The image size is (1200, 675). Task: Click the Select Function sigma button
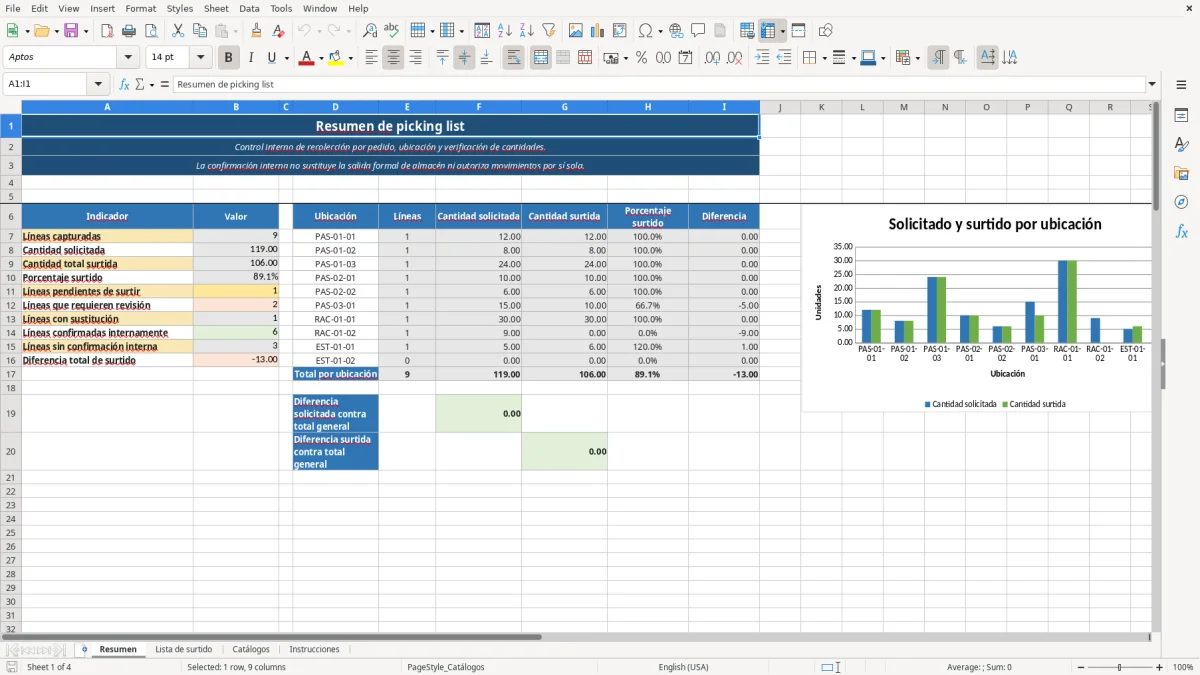(x=140, y=84)
